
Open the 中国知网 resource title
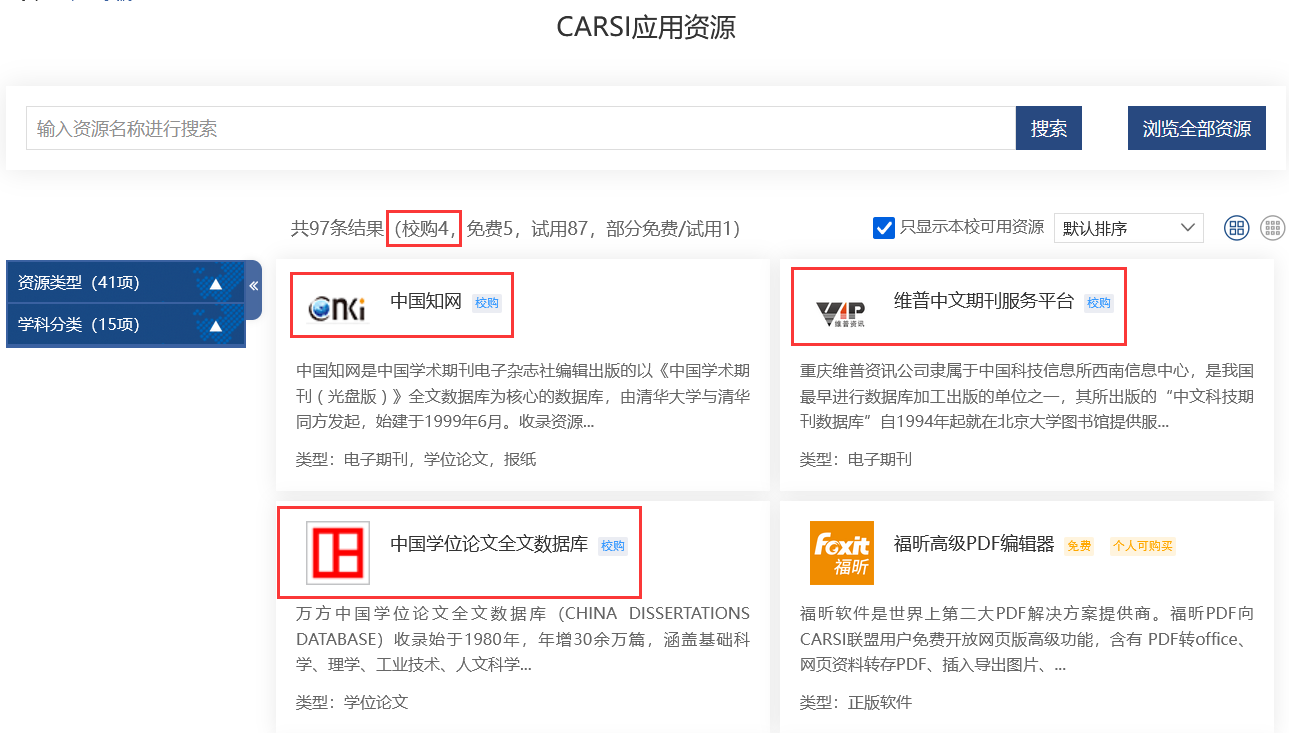pyautogui.click(x=426, y=301)
